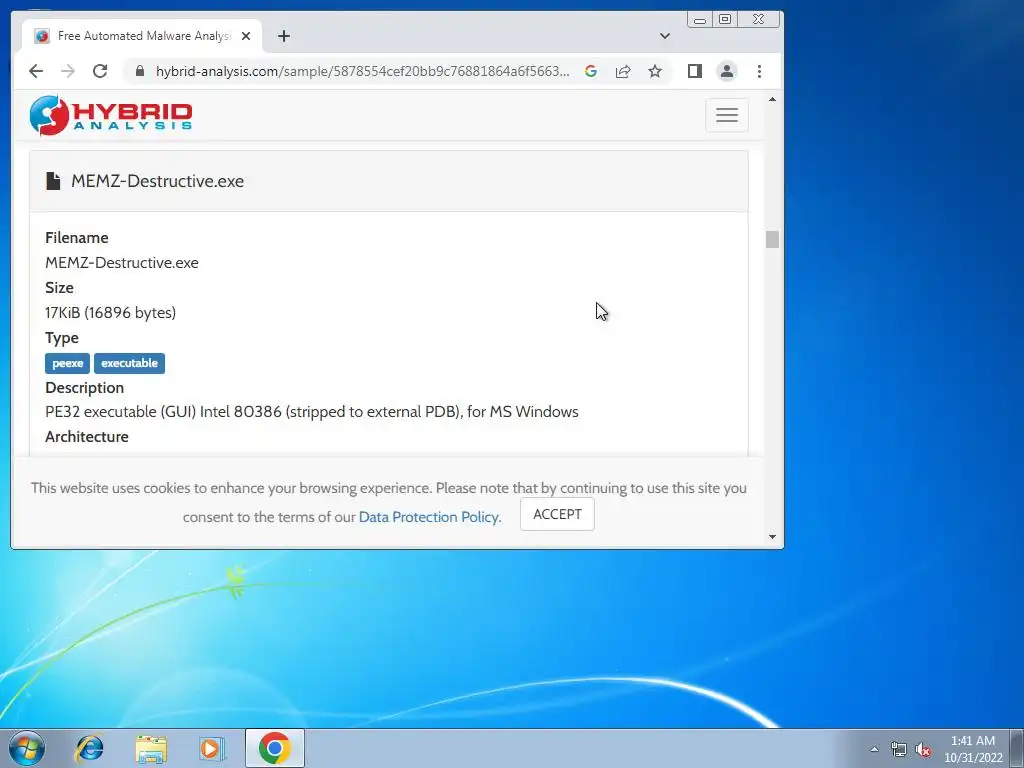Open the Data Protection Policy link
The image size is (1024, 768).
coord(430,517)
